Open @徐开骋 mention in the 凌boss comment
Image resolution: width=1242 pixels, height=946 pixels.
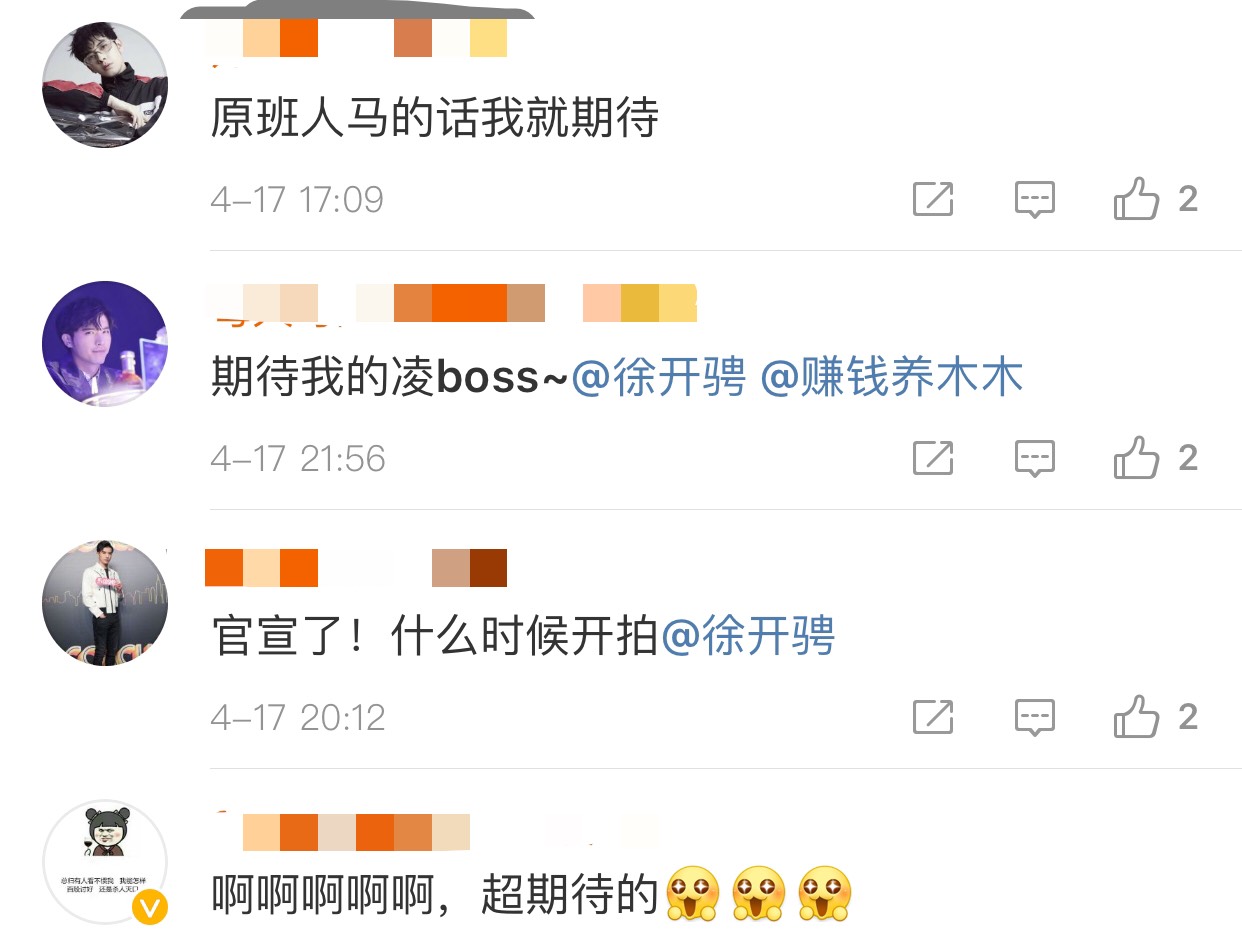(x=659, y=379)
